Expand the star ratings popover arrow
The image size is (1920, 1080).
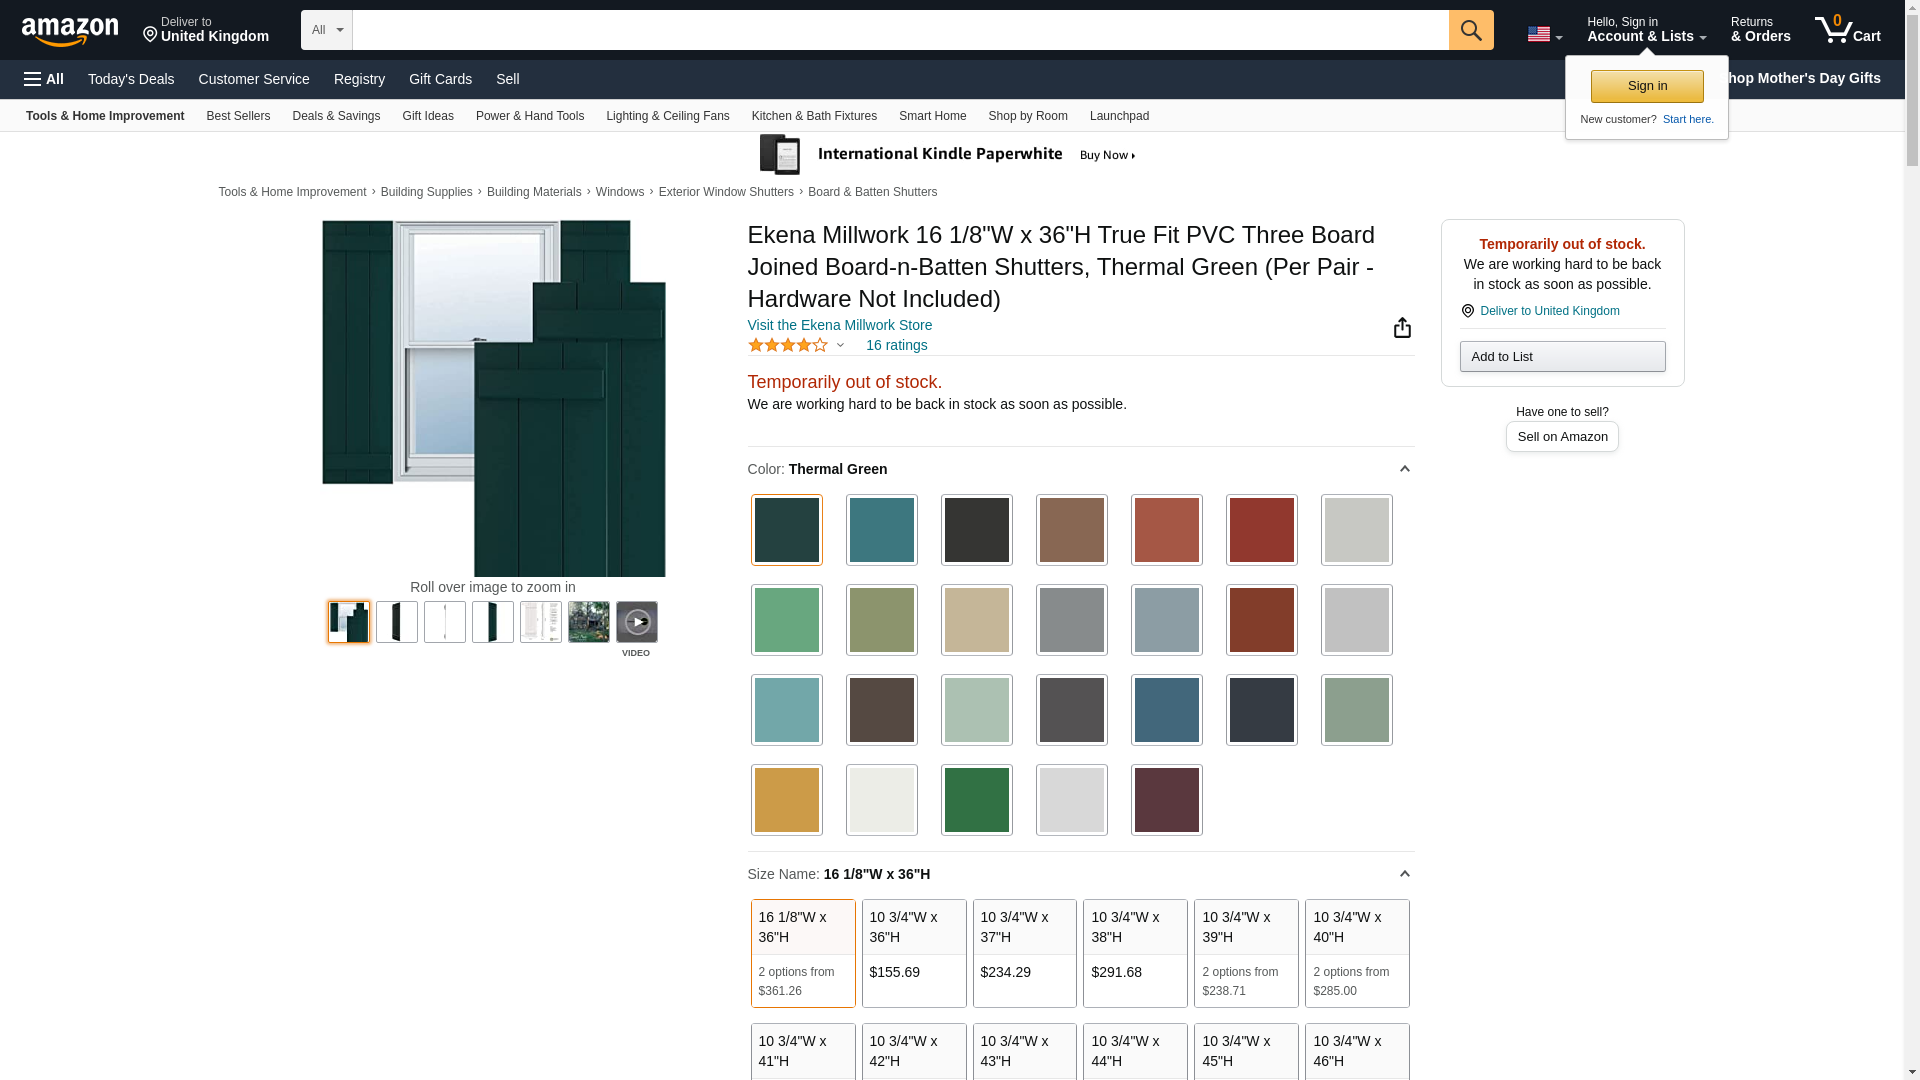click(x=840, y=345)
